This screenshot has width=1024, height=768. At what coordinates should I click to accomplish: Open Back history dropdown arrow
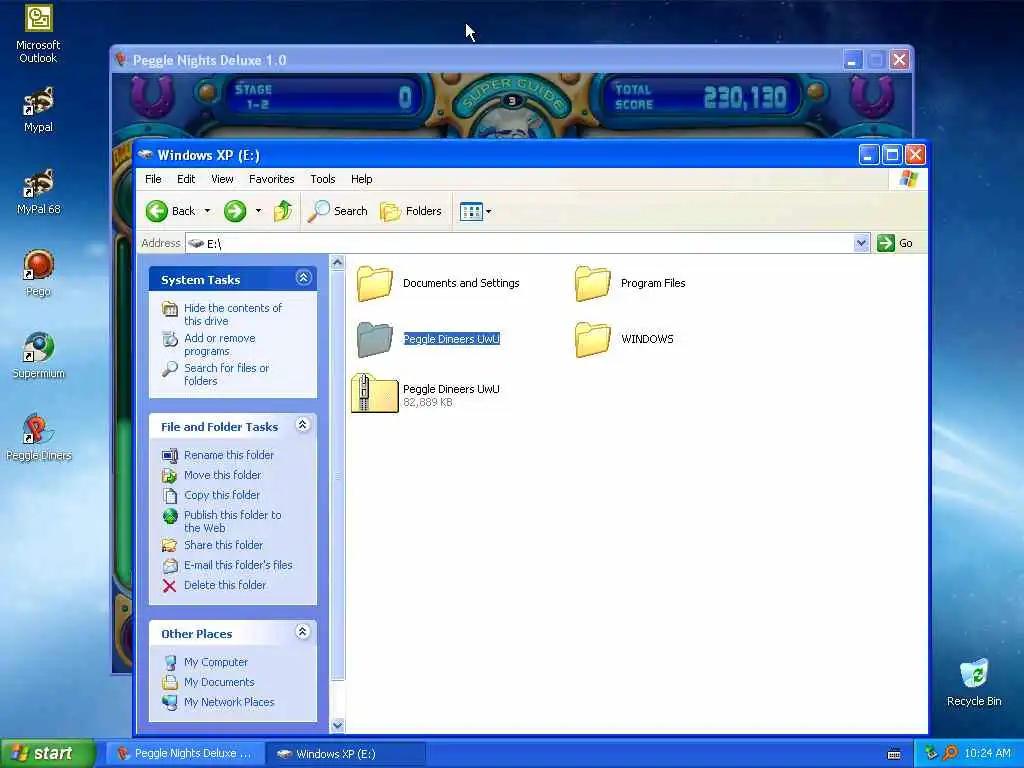(x=208, y=211)
